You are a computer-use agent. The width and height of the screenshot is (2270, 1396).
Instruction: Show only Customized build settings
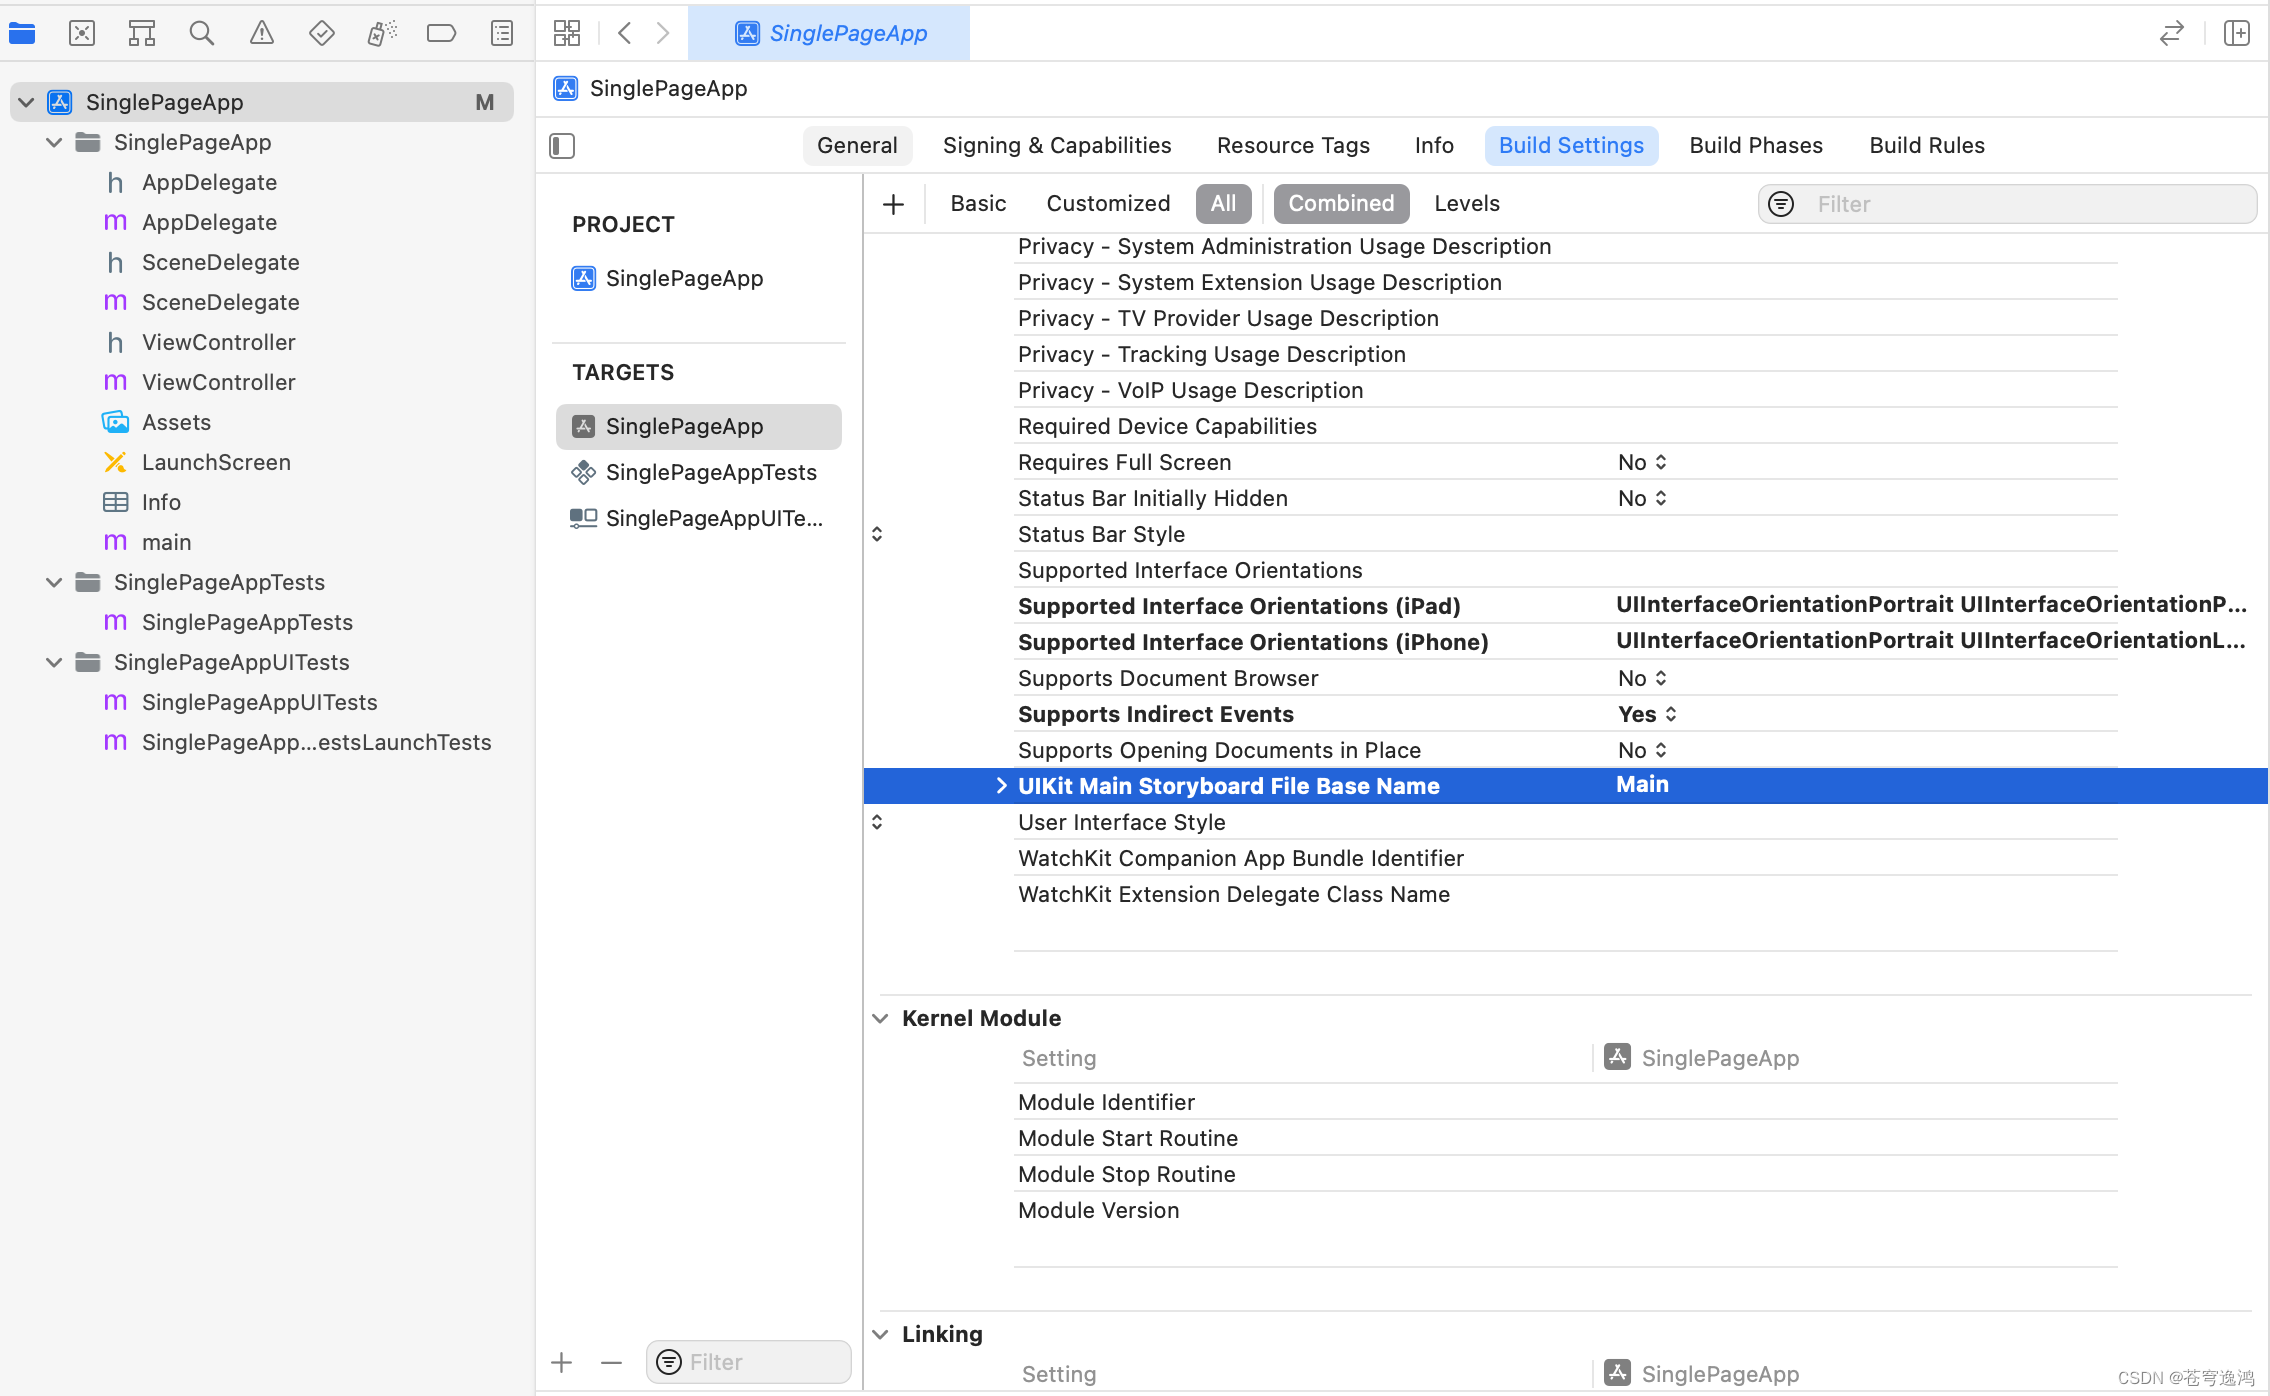coord(1108,203)
